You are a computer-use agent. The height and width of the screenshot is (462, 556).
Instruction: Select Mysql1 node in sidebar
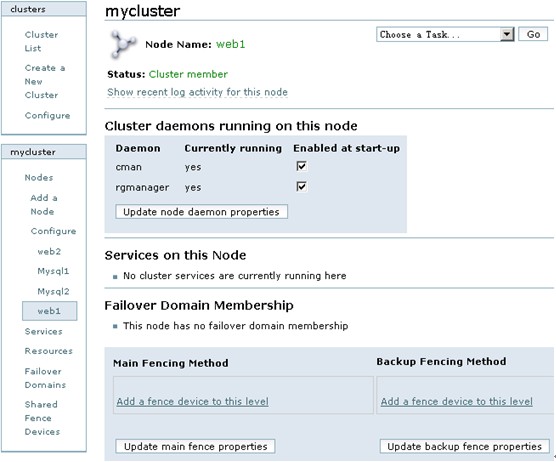point(53,271)
